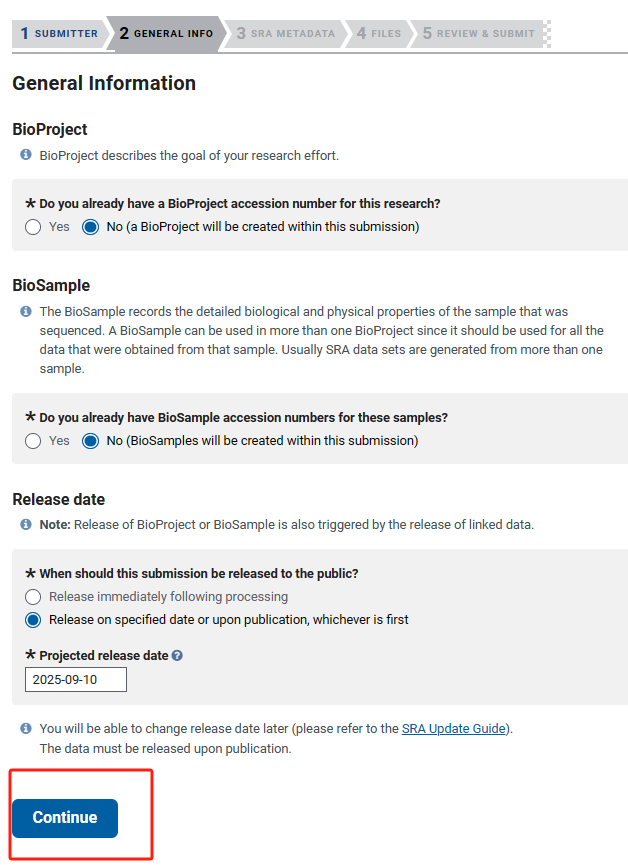Viewport: 628px width, 868px height.
Task: Click the Continue button
Action: 65,818
